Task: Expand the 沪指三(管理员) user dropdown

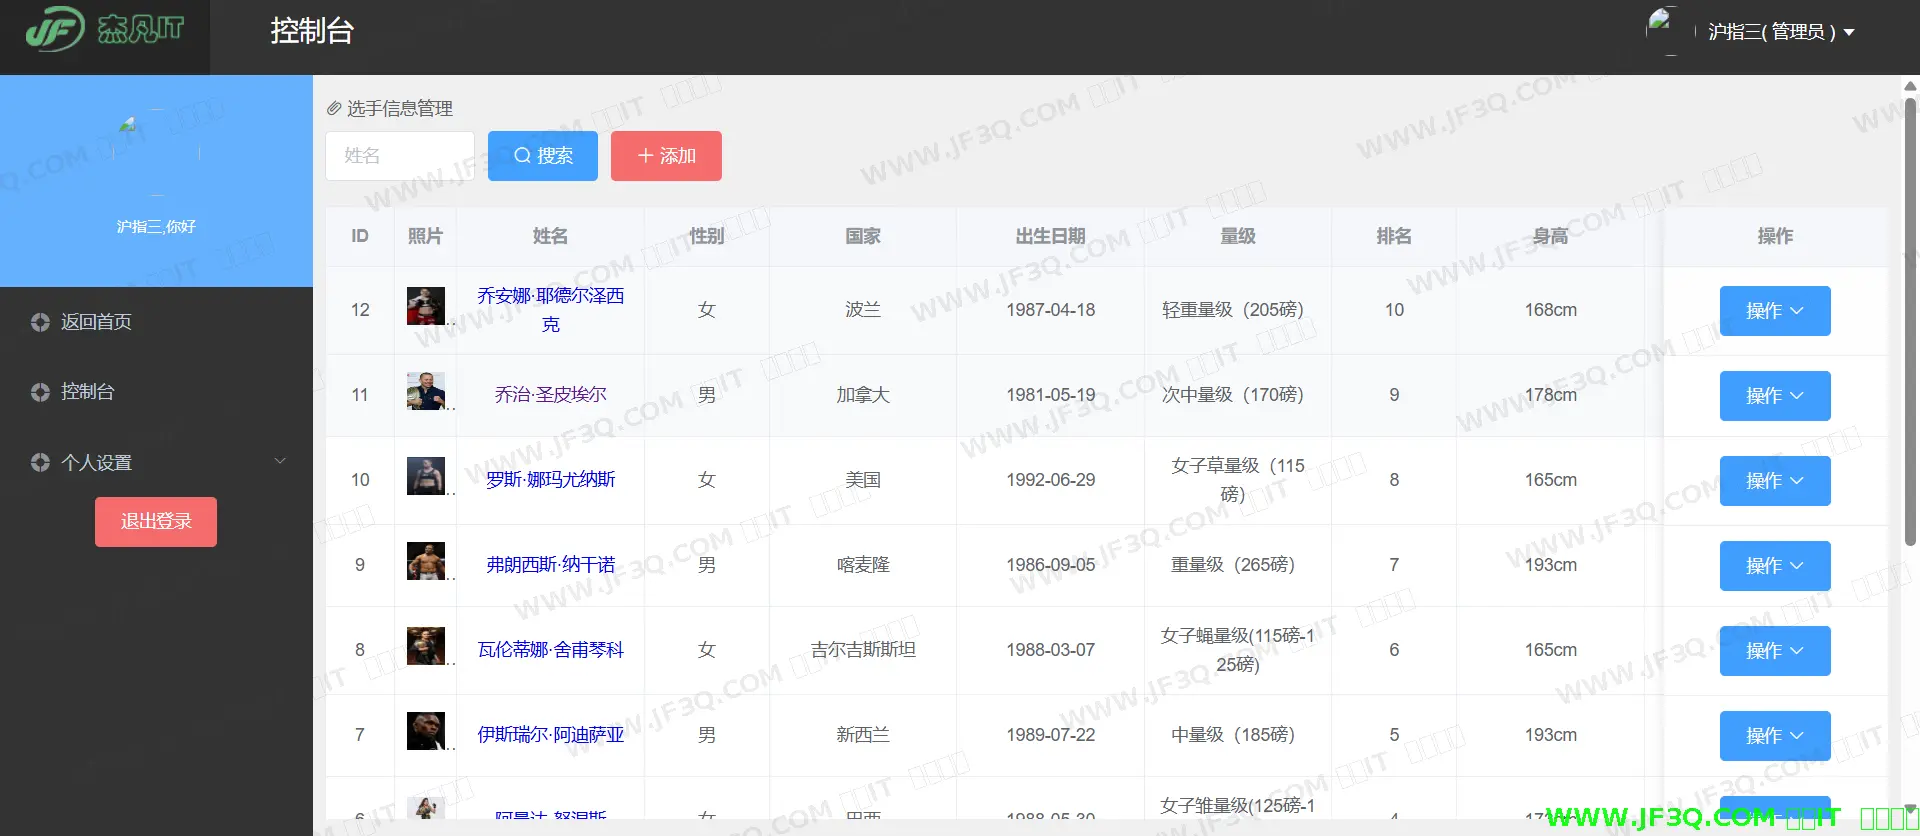Action: coord(1780,32)
